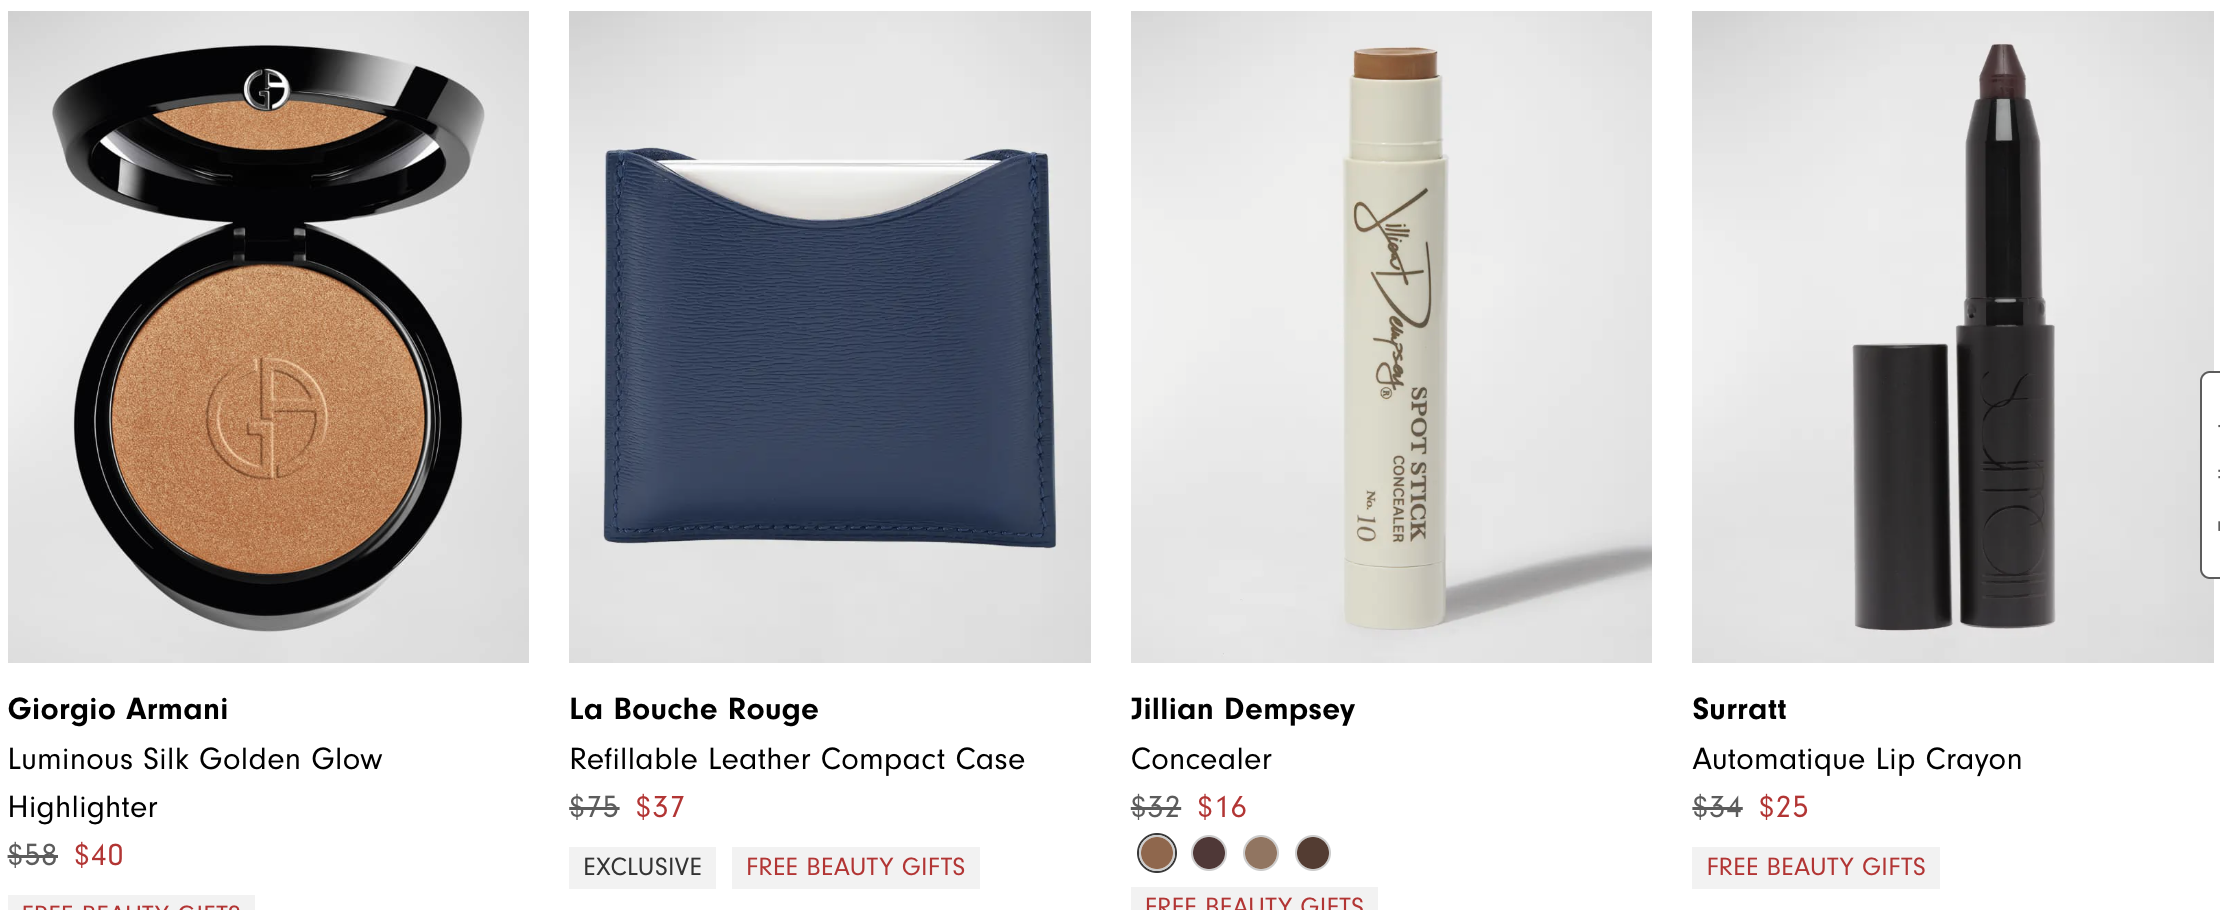Viewport: 2220px width, 910px height.
Task: Open the side tab at the right edge
Action: [2211, 474]
